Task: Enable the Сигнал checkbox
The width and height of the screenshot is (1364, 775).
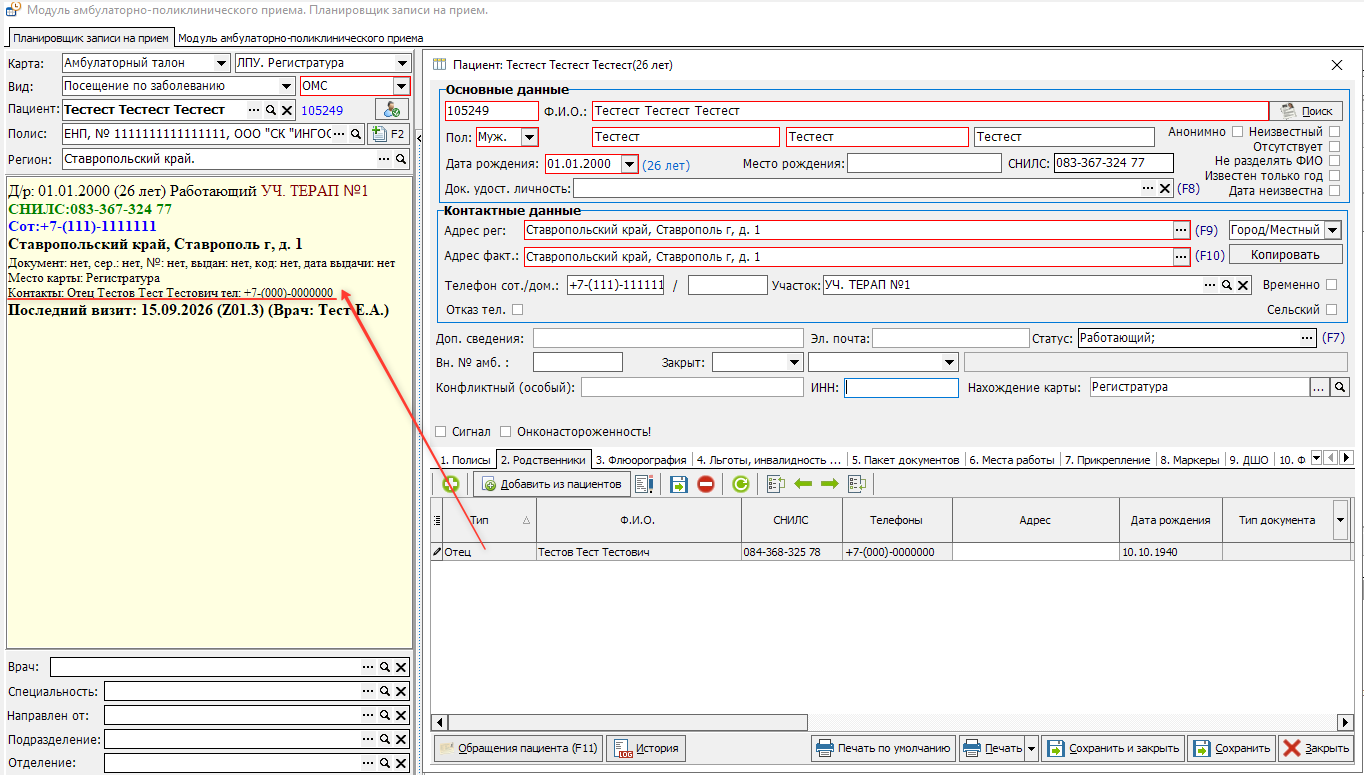Action: click(441, 432)
